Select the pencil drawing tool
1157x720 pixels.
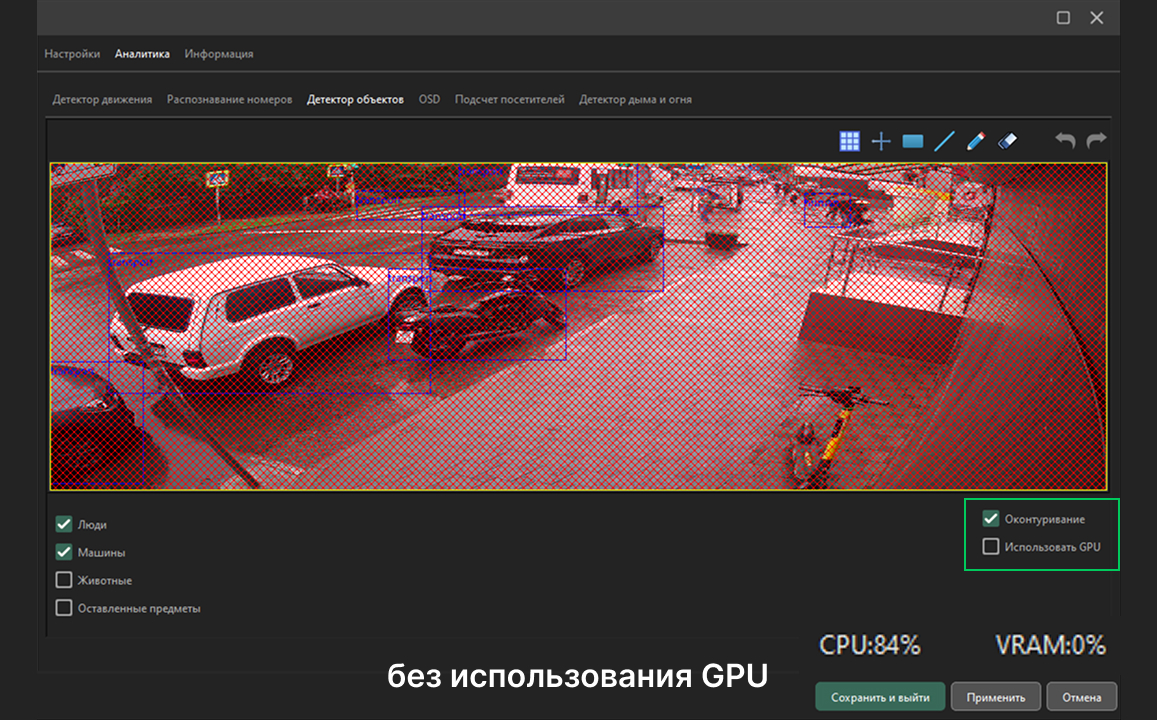(x=976, y=141)
